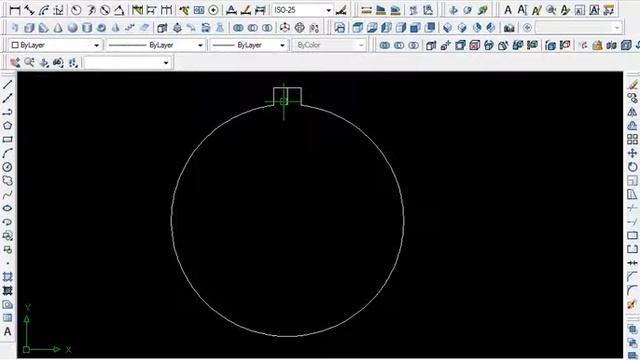
Task: Click the Multiline Text A icon in Text toolbar
Action: (508, 10)
